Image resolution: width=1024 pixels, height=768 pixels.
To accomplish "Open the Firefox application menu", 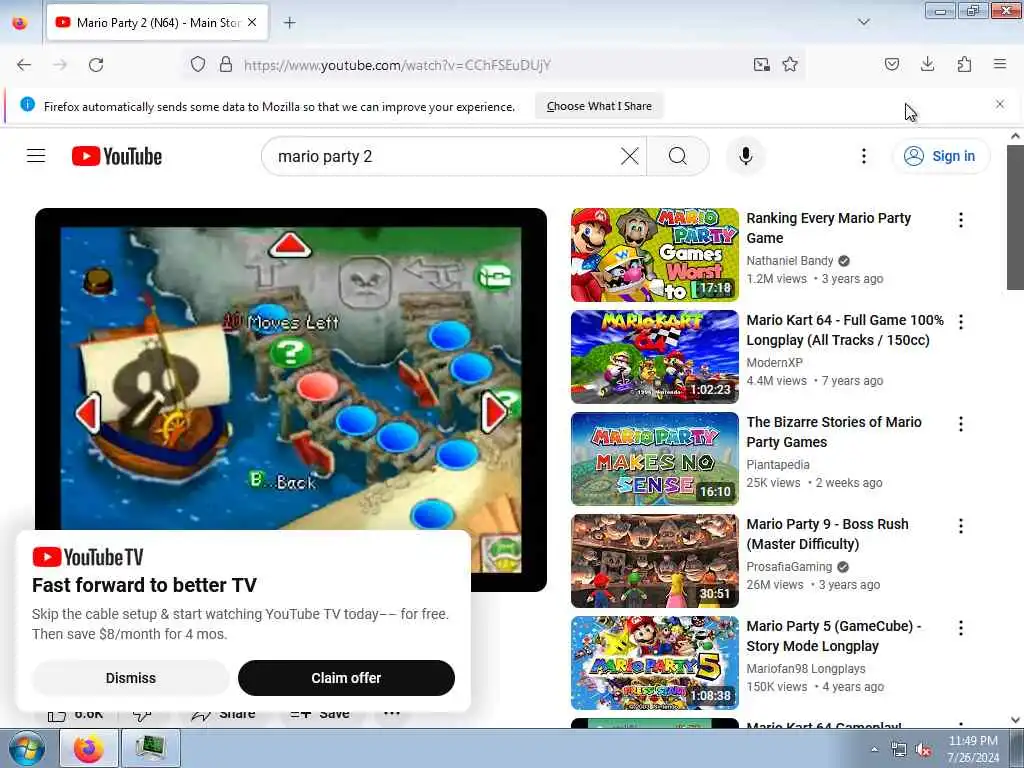I will (1000, 64).
